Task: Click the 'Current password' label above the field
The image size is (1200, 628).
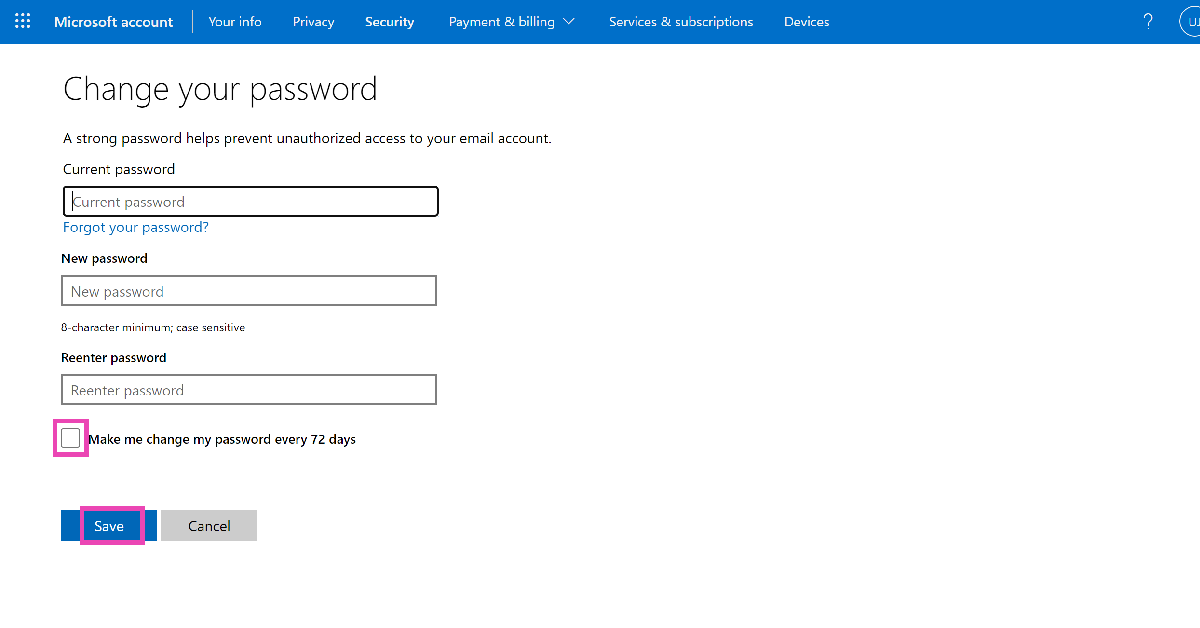Action: tap(119, 169)
